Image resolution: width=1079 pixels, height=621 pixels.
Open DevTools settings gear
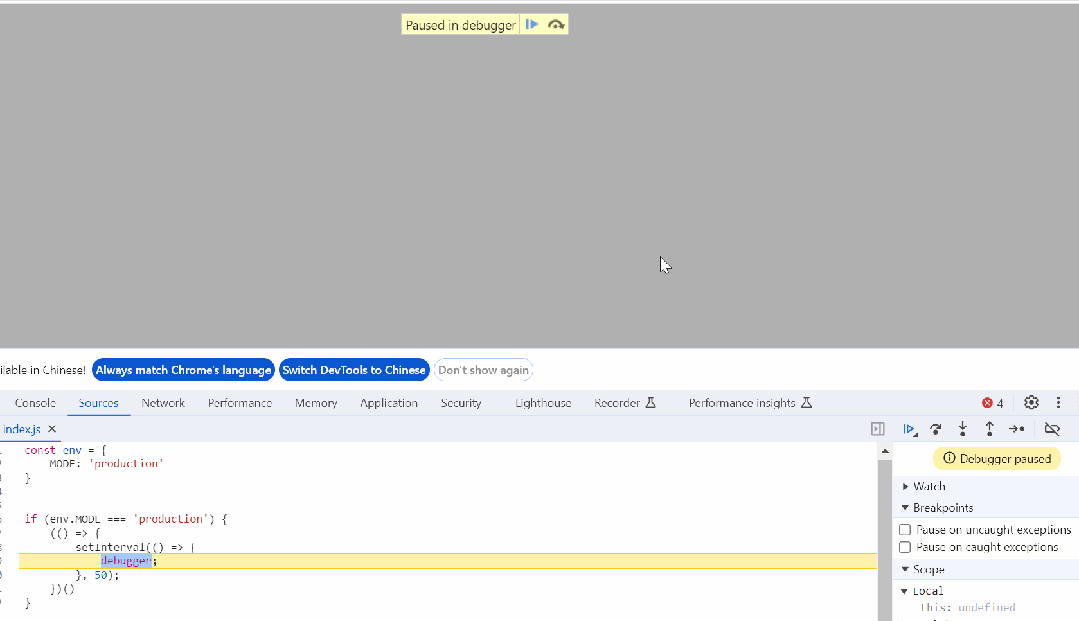click(1031, 403)
